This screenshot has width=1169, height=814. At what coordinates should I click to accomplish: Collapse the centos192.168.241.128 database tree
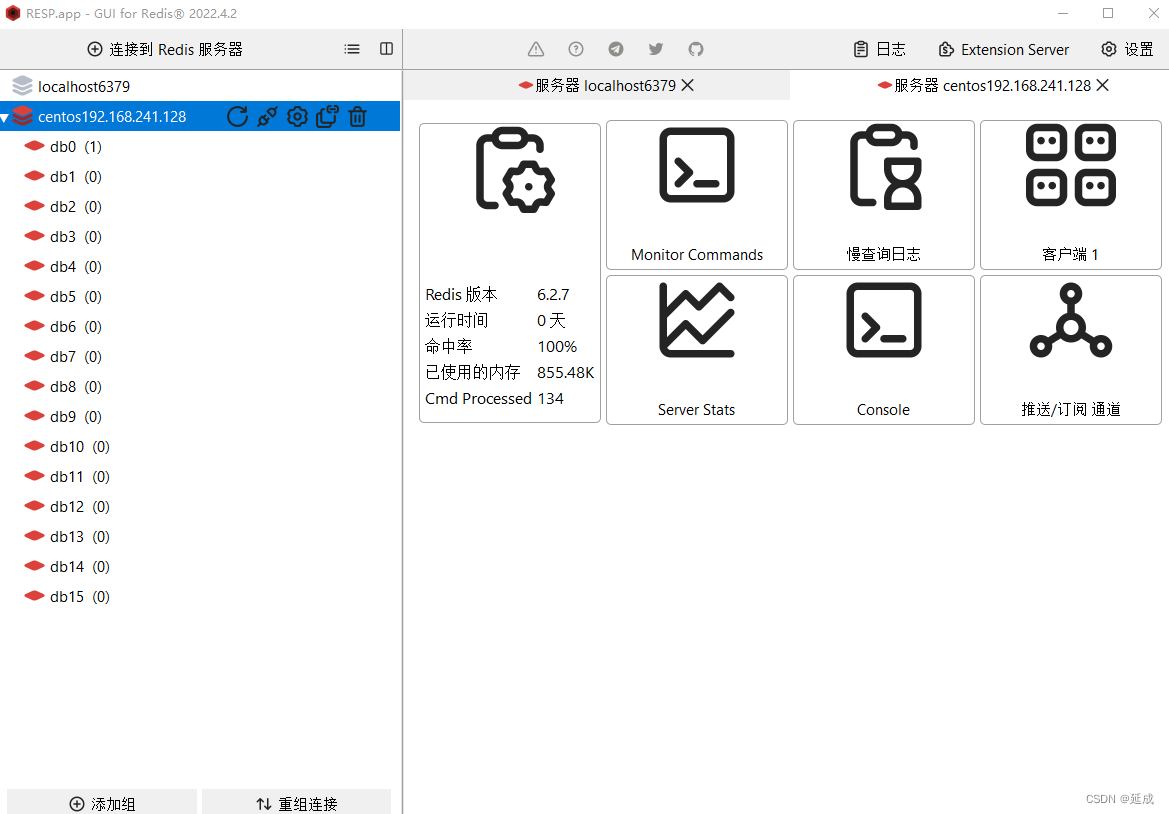pos(10,116)
